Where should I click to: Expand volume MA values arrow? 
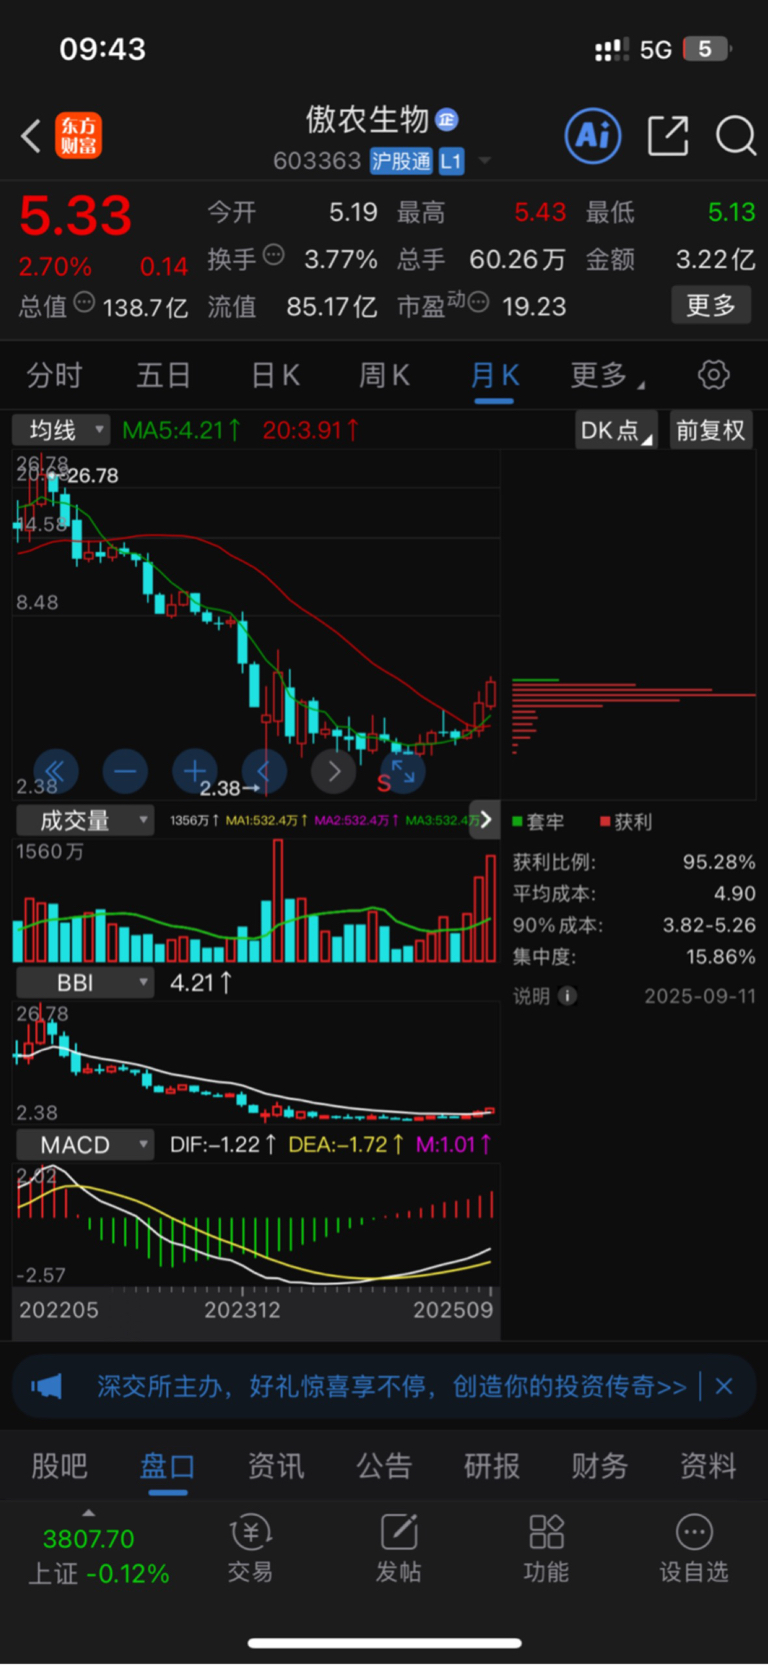(486, 820)
